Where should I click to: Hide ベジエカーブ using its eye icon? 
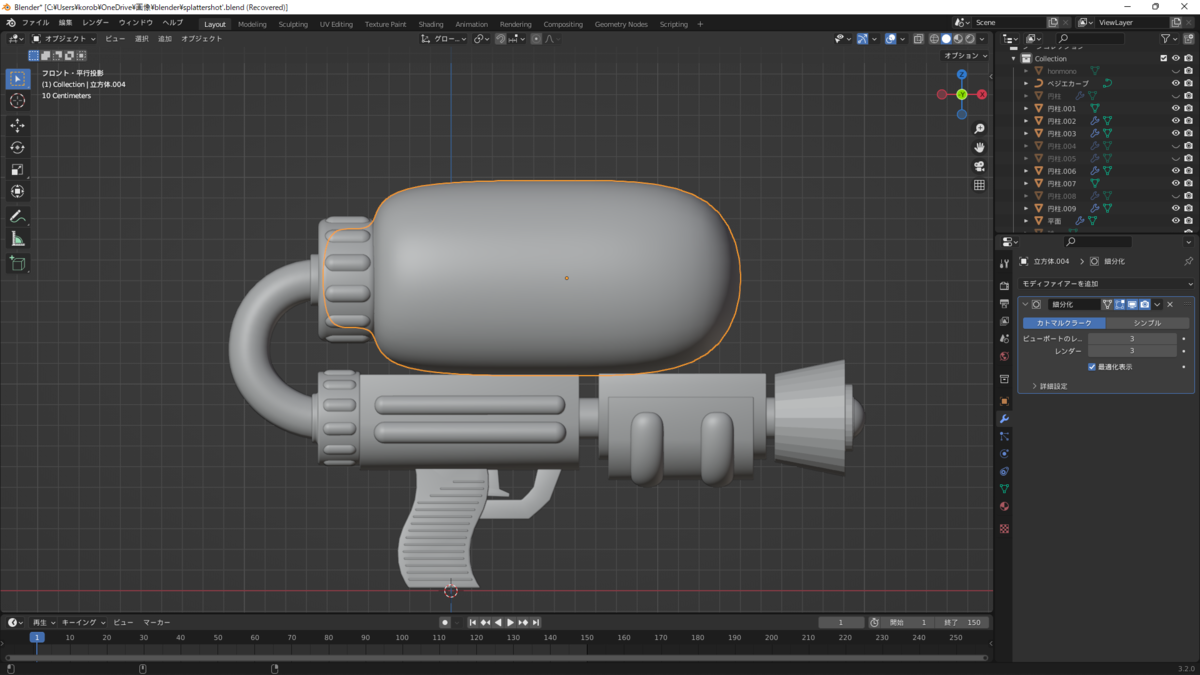pos(1175,84)
